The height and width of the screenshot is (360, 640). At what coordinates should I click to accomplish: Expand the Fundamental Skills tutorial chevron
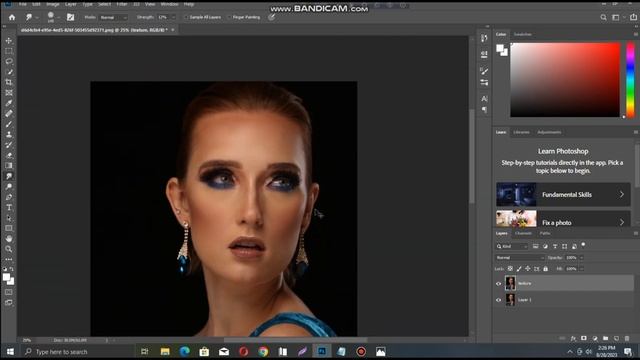coord(622,195)
